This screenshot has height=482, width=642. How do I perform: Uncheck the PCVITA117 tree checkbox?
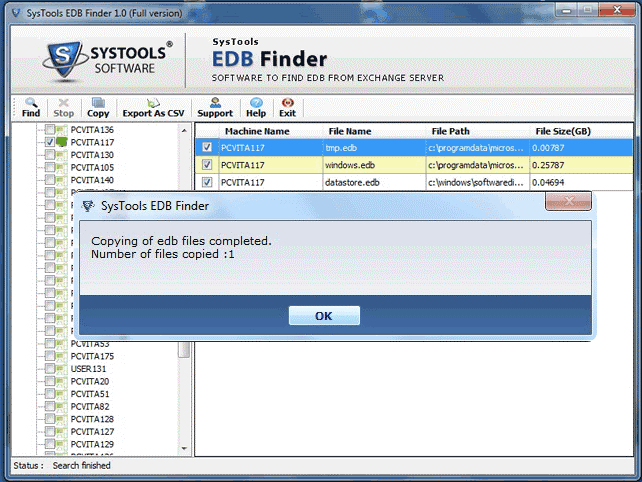coord(49,143)
